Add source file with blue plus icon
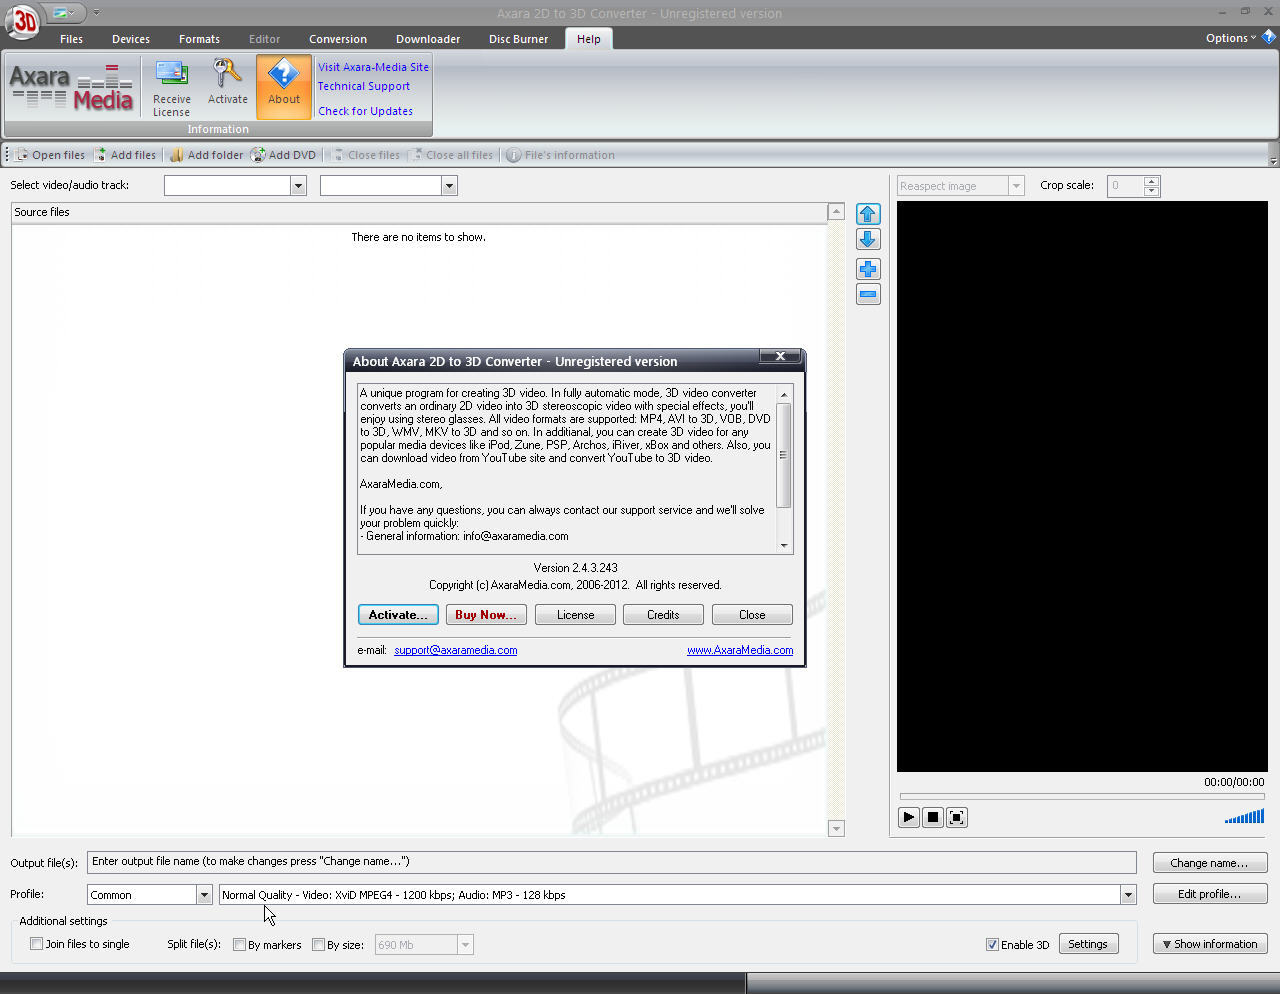Viewport: 1280px width, 994px height. click(x=868, y=269)
